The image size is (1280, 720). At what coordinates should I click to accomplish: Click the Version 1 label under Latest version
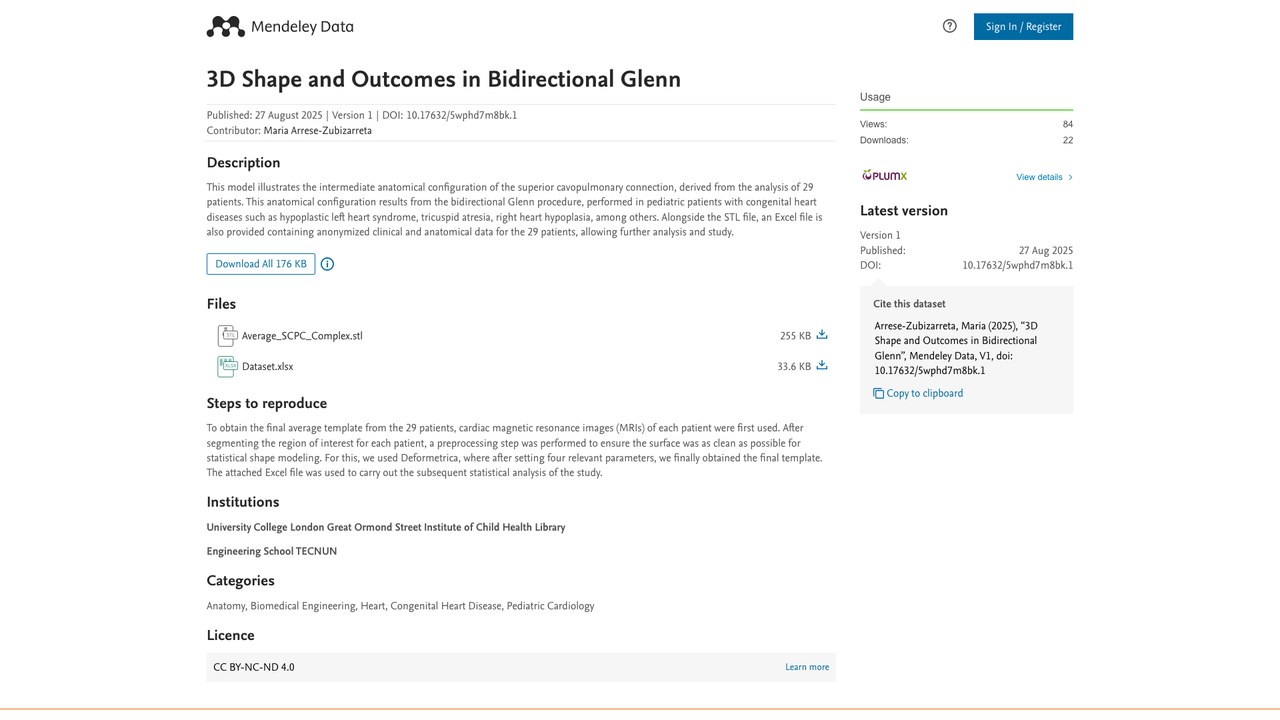pos(880,235)
